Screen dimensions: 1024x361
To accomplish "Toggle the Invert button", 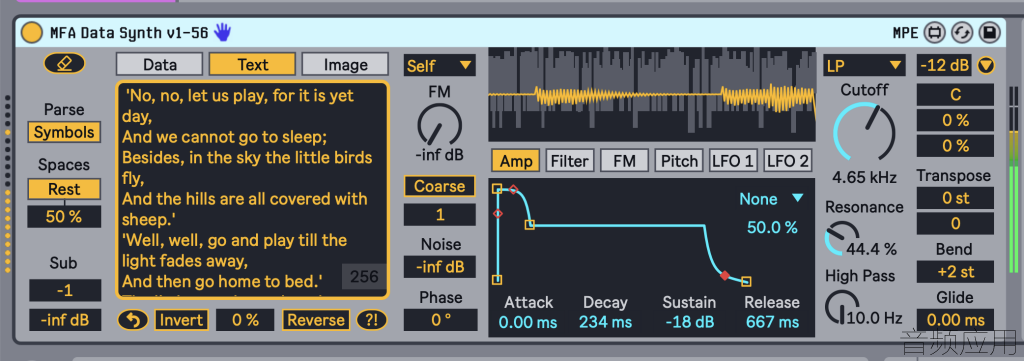I will [181, 320].
